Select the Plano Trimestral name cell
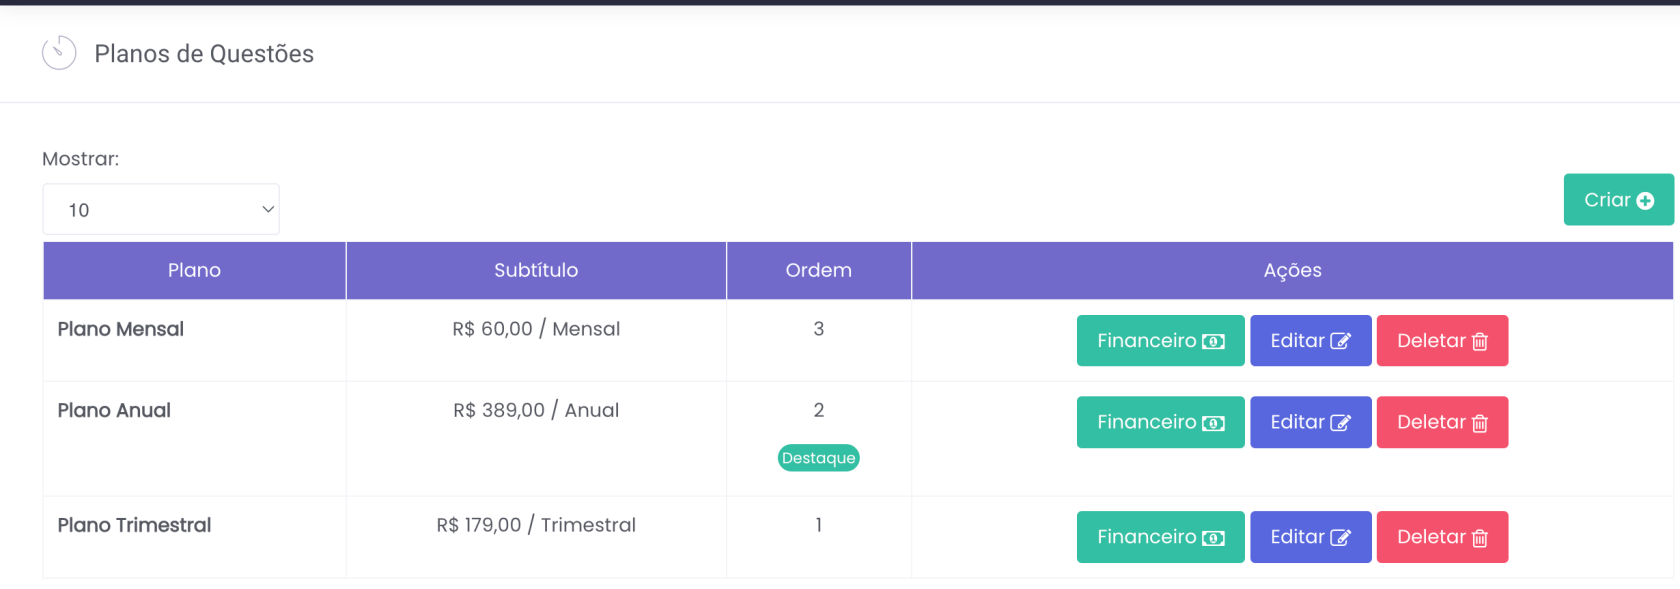 (x=134, y=525)
